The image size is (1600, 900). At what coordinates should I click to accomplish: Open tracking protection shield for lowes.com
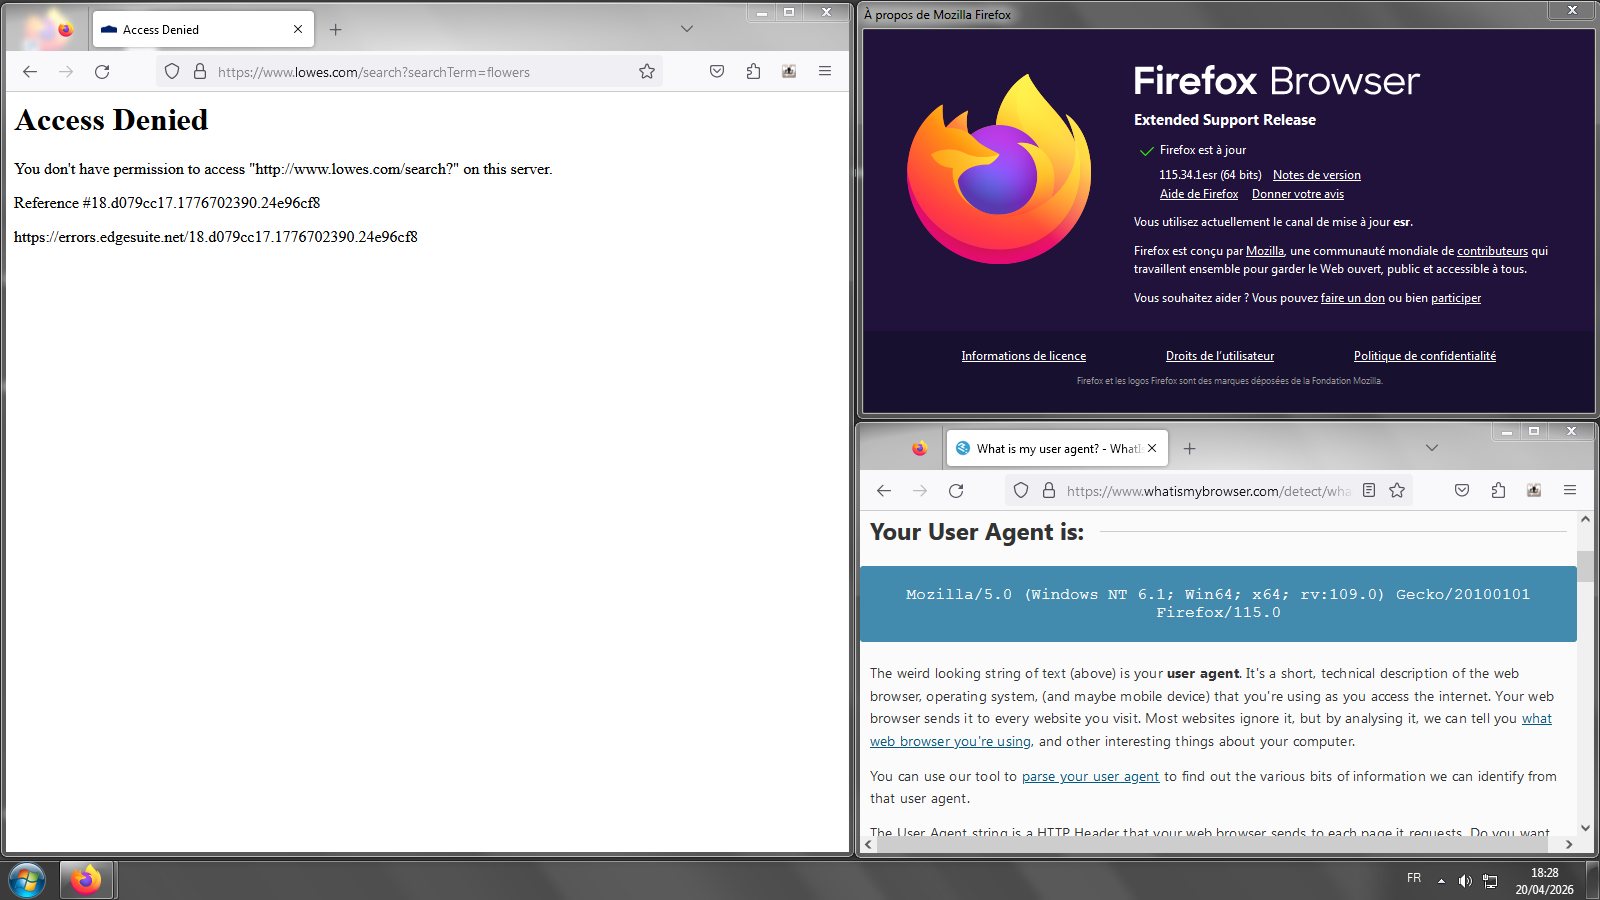172,72
